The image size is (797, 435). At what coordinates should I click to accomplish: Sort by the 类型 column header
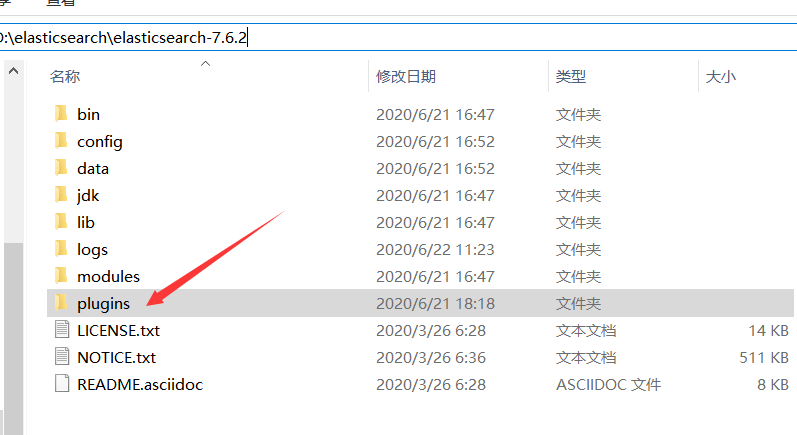(x=571, y=76)
